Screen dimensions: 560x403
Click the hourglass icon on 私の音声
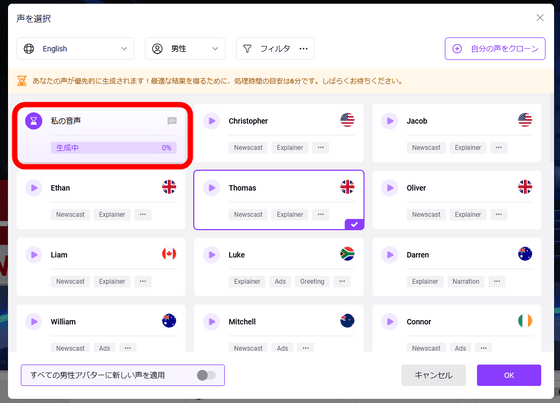[x=34, y=121]
